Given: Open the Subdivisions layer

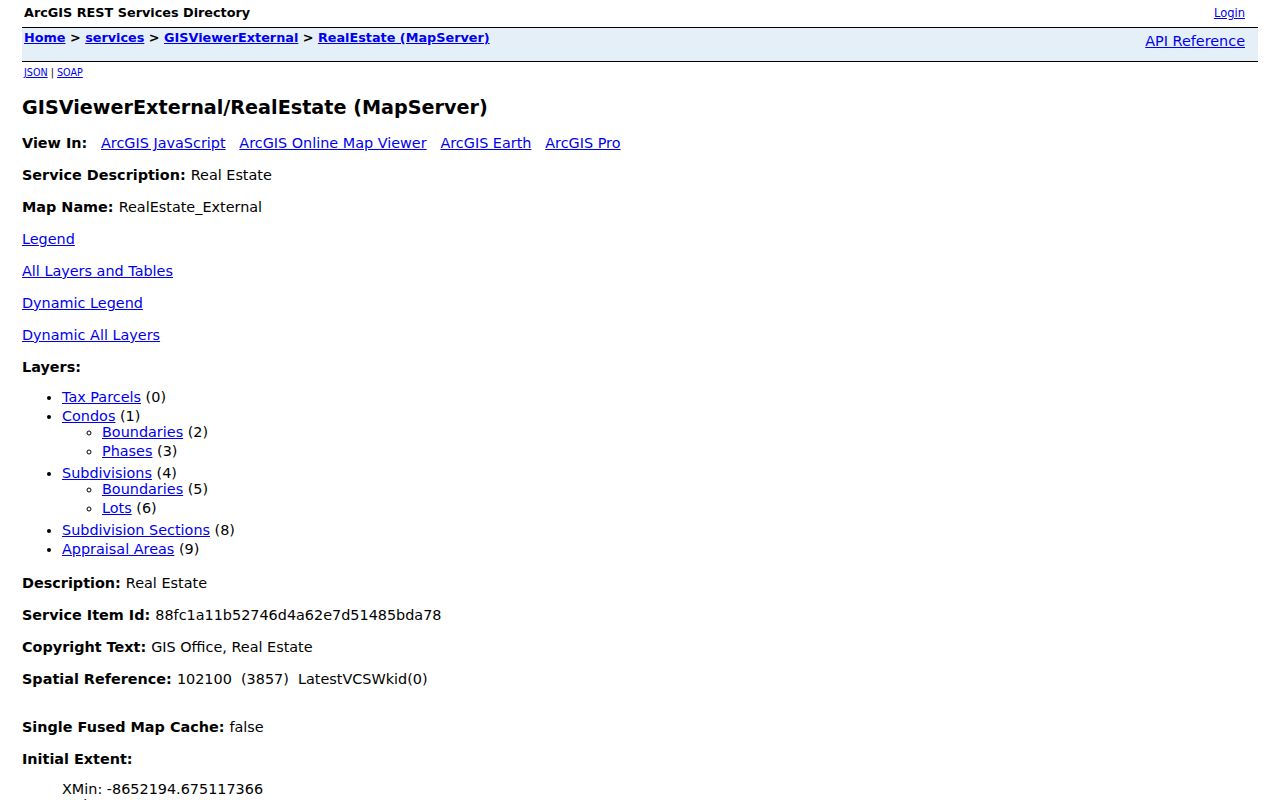Looking at the screenshot, I should pyautogui.click(x=107, y=473).
